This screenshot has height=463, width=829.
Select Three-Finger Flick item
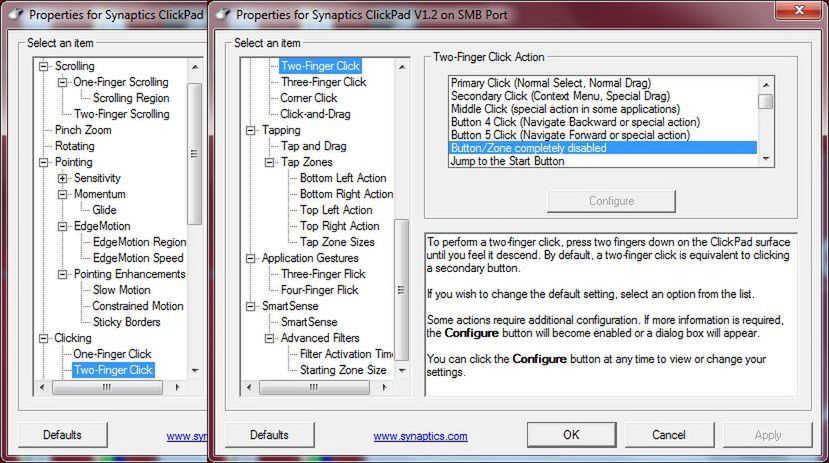(323, 274)
